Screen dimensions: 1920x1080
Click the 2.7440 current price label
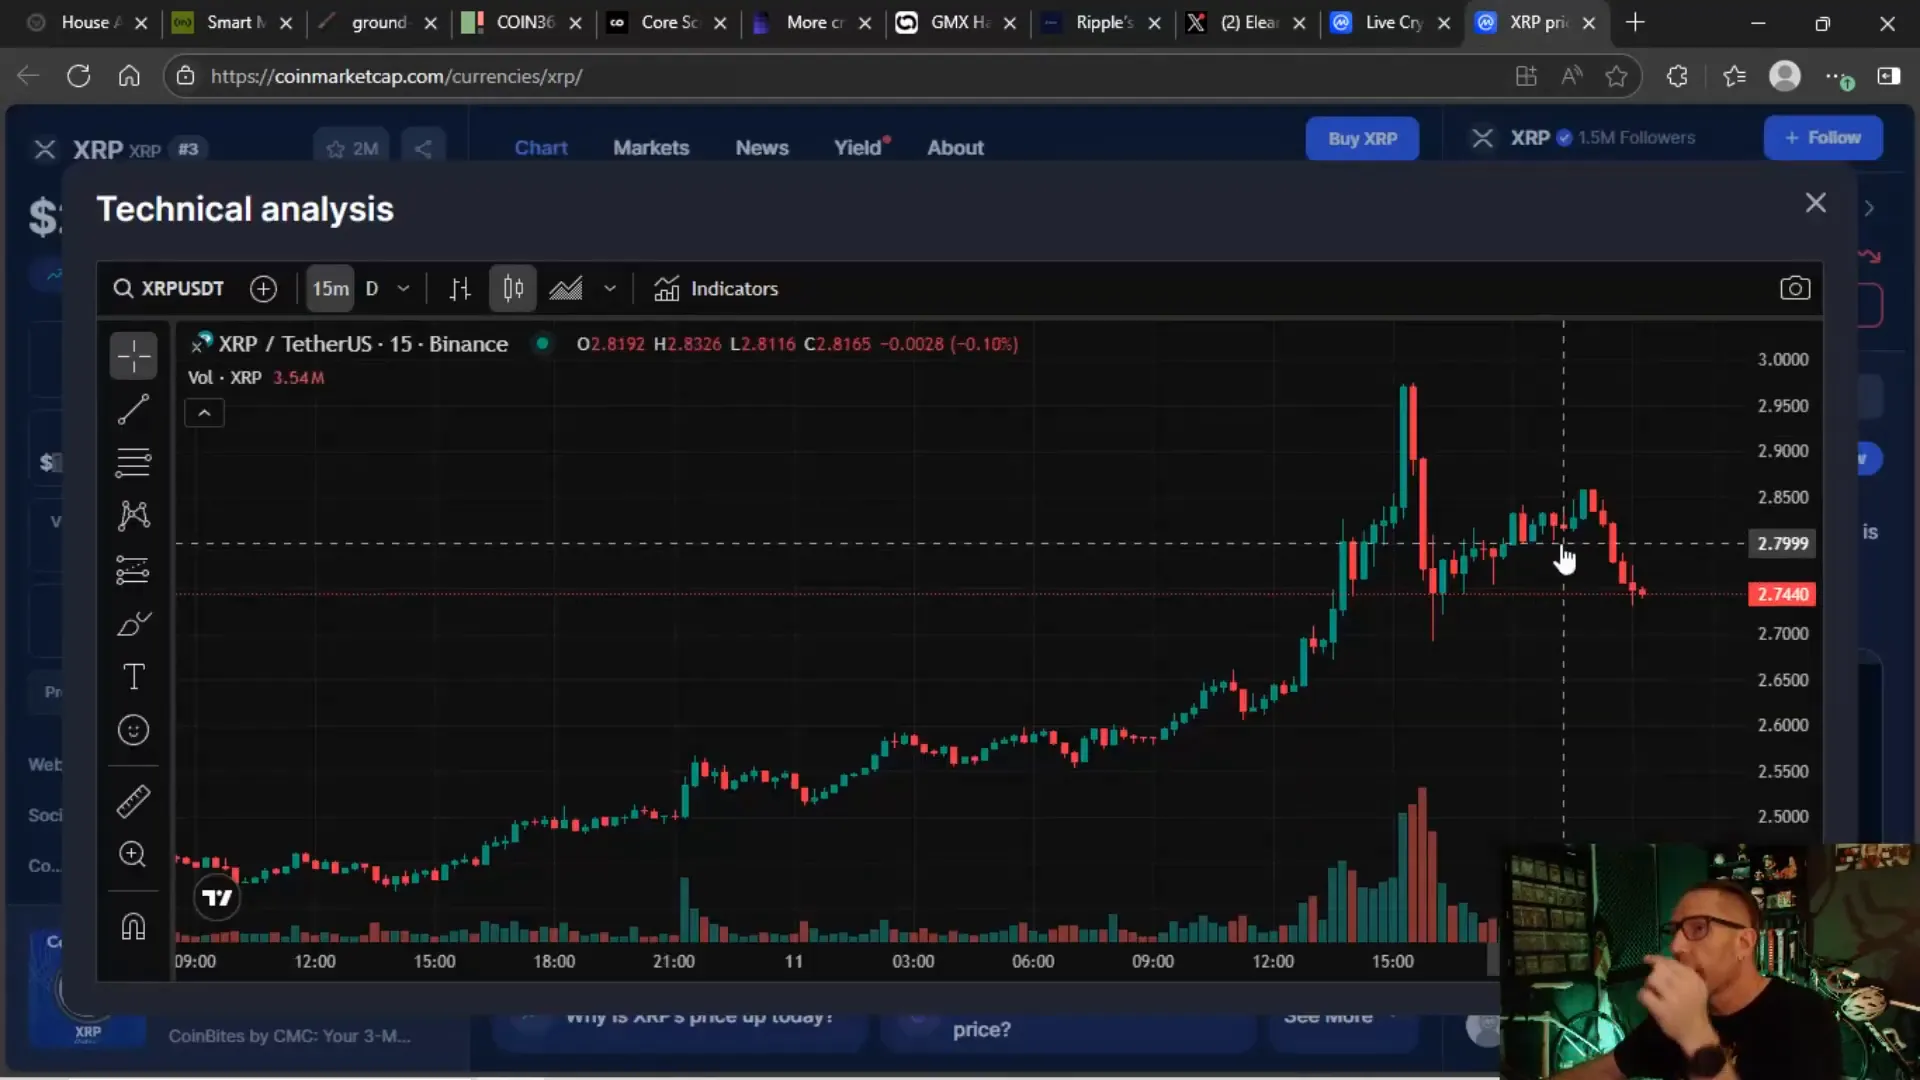tap(1782, 595)
